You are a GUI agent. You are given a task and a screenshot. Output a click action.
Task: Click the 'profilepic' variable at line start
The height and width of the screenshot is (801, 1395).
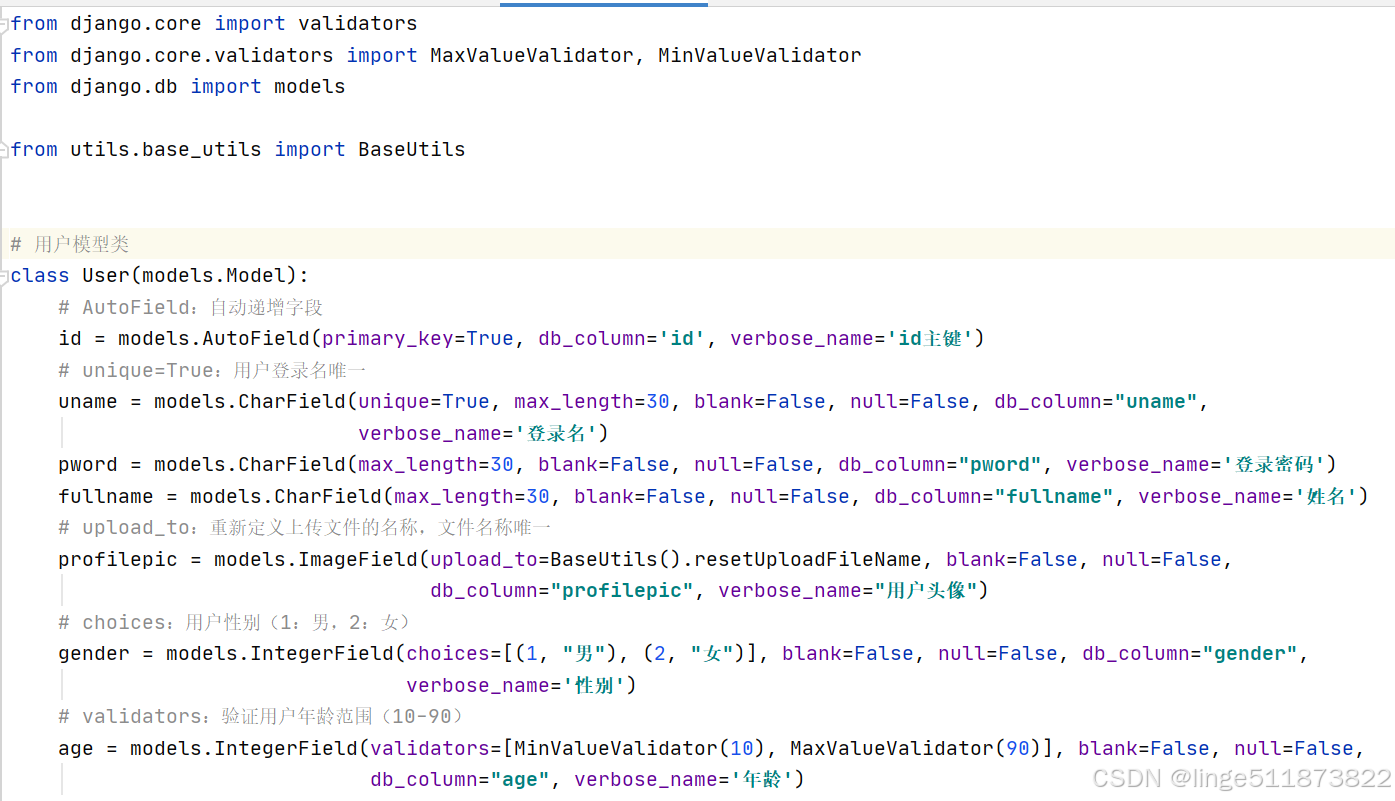point(118,559)
